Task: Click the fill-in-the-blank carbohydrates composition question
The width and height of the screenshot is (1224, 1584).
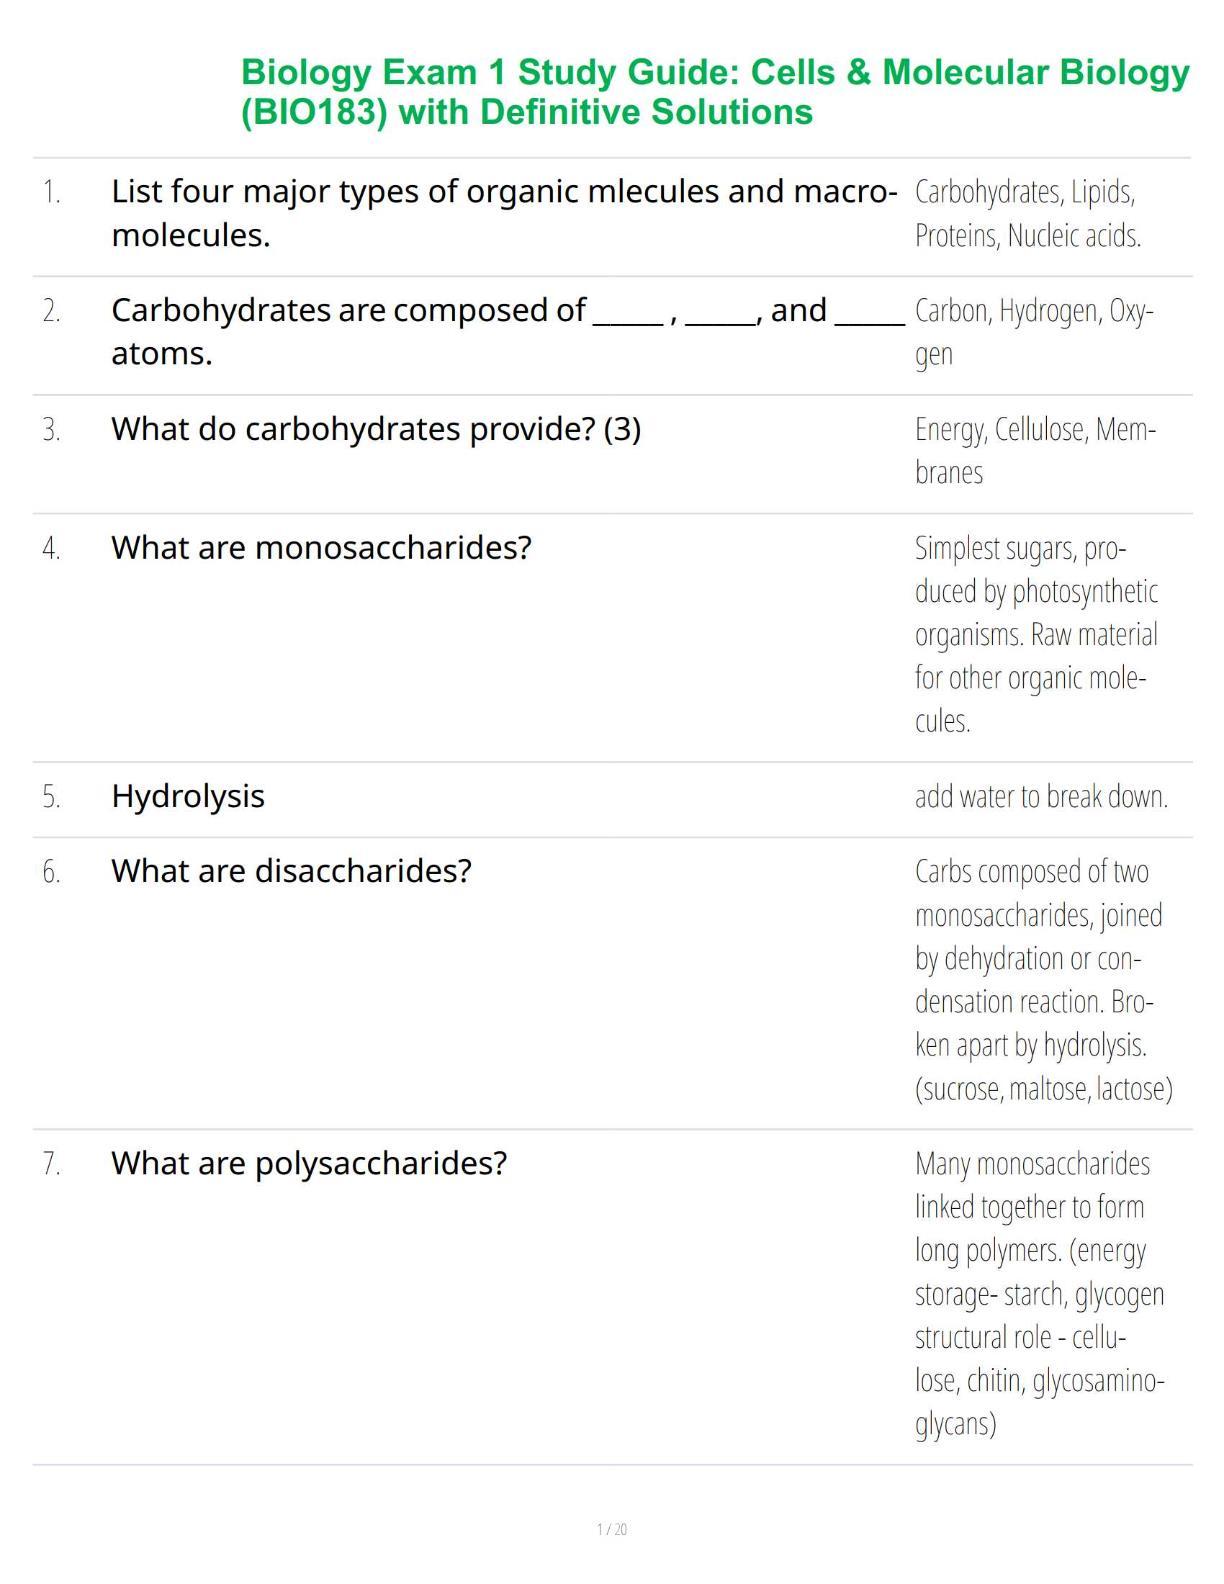Action: pos(507,331)
